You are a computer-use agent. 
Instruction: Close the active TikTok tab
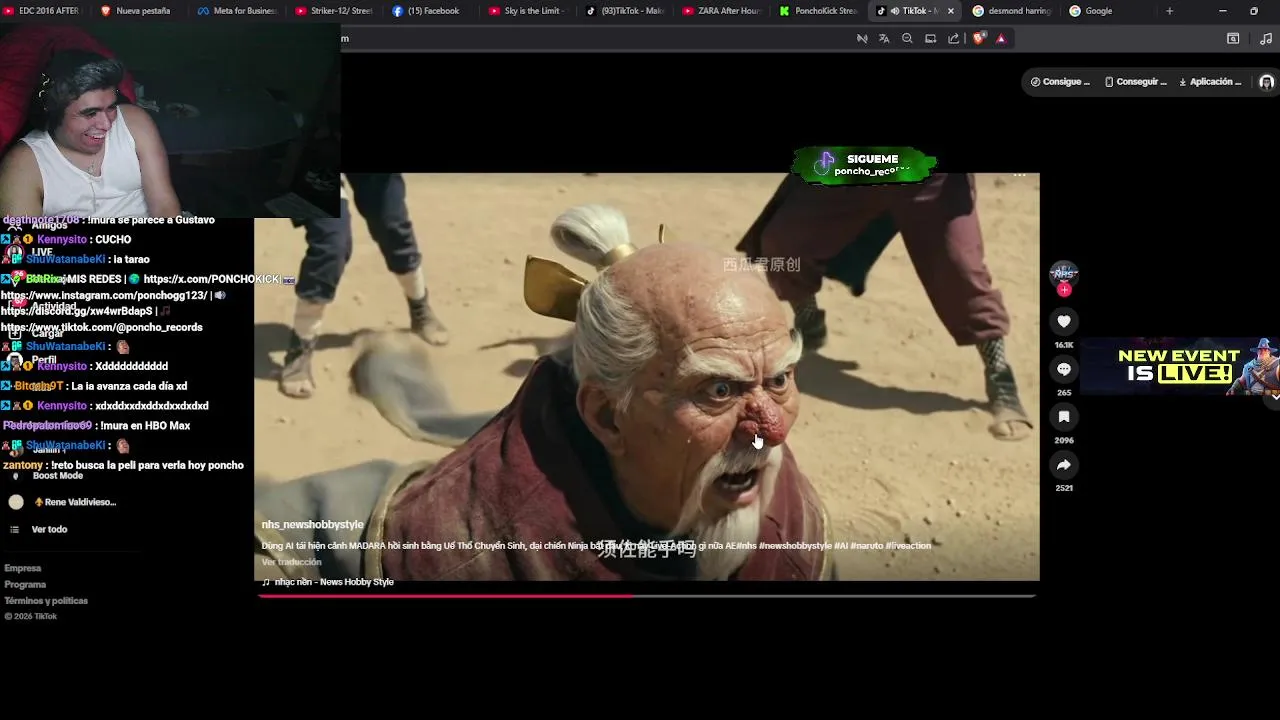951,11
